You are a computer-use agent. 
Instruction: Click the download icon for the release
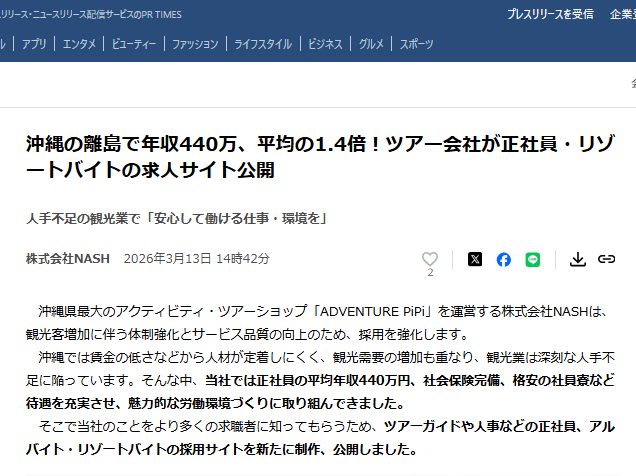(x=577, y=259)
